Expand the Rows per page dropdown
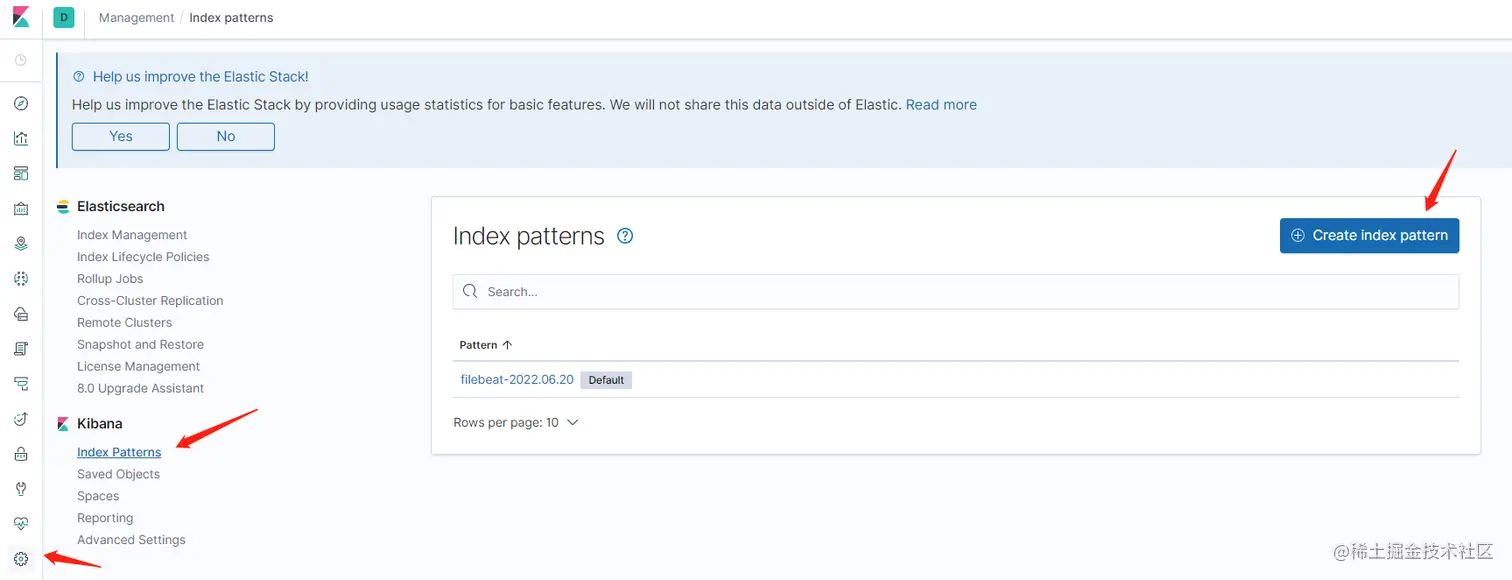1512x580 pixels. pyautogui.click(x=516, y=423)
